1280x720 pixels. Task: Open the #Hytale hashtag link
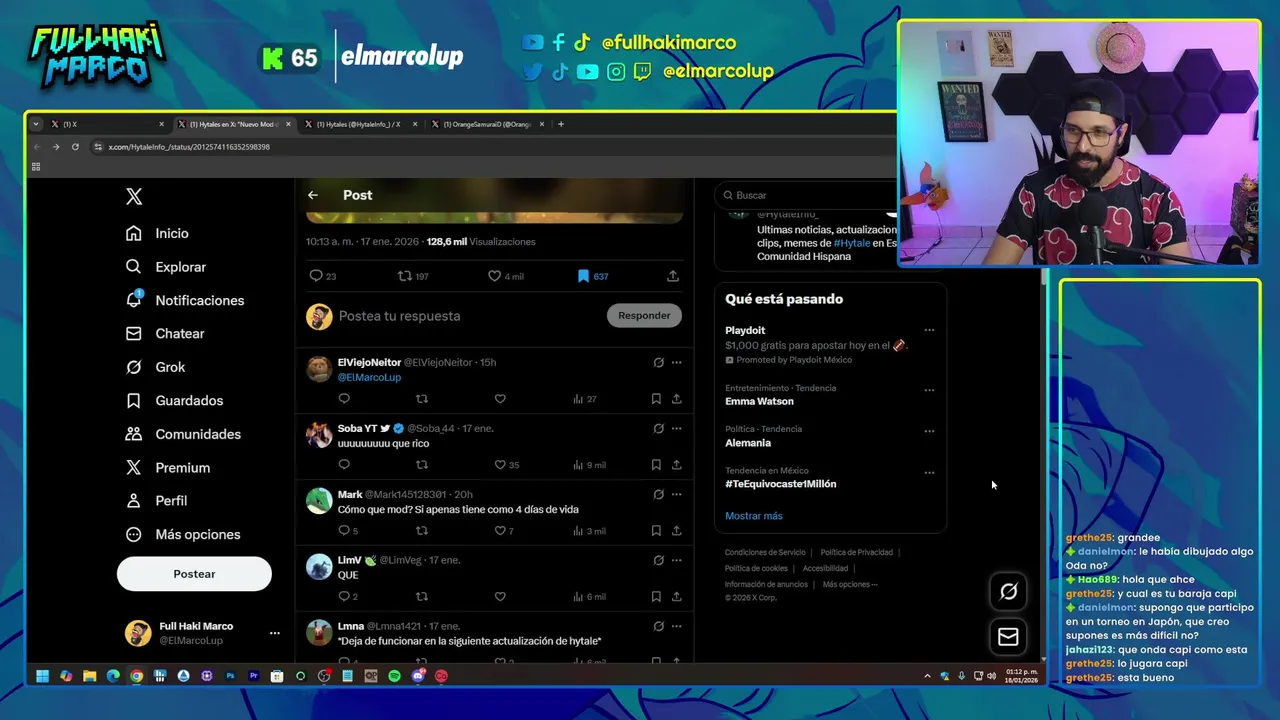click(852, 243)
